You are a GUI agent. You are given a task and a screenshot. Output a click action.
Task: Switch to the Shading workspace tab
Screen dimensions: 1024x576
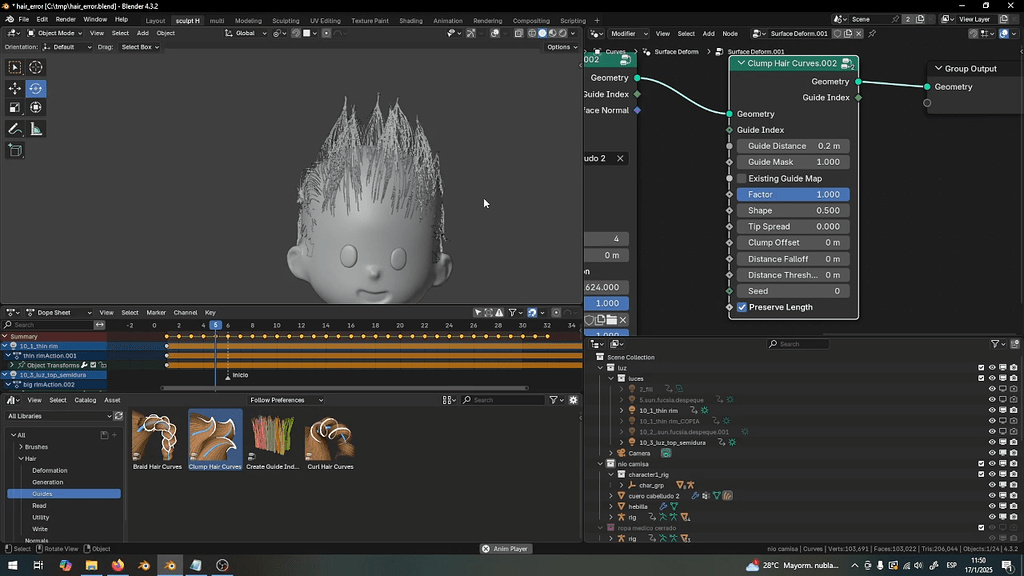point(411,20)
